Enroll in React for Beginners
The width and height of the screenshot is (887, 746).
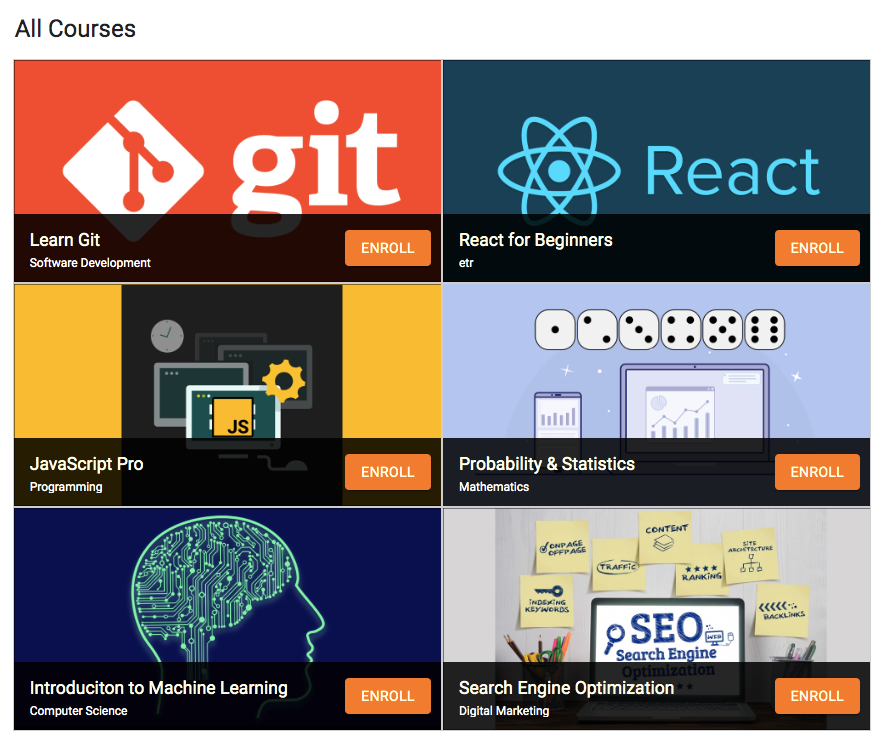tap(816, 248)
